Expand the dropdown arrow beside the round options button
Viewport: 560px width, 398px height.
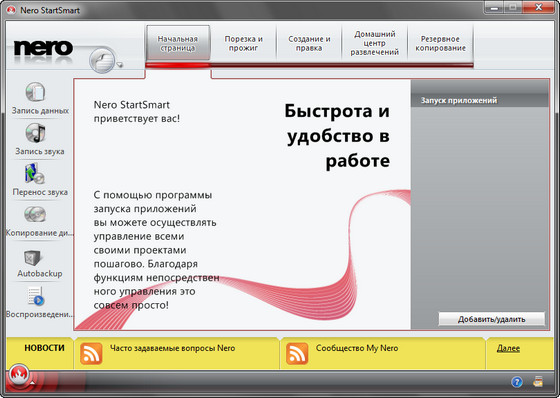(120, 65)
